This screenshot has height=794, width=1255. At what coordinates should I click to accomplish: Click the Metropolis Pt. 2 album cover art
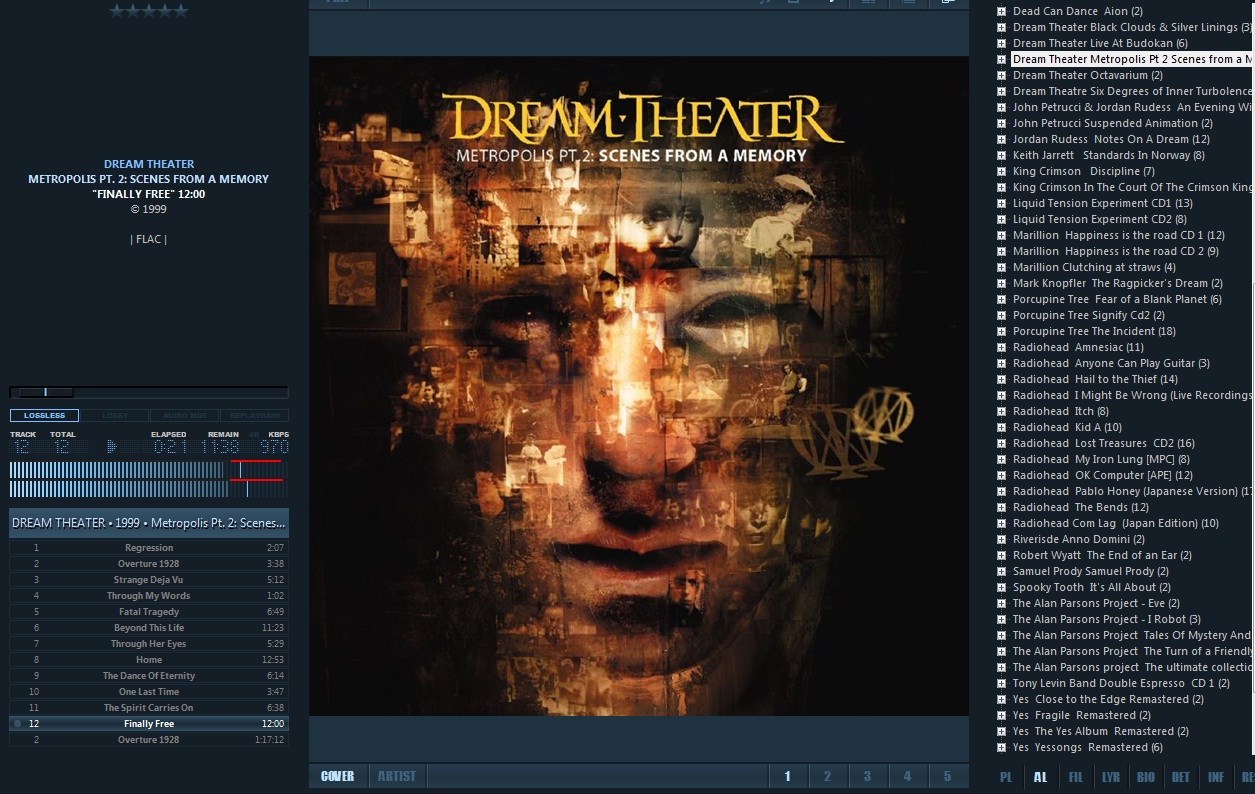tap(639, 386)
